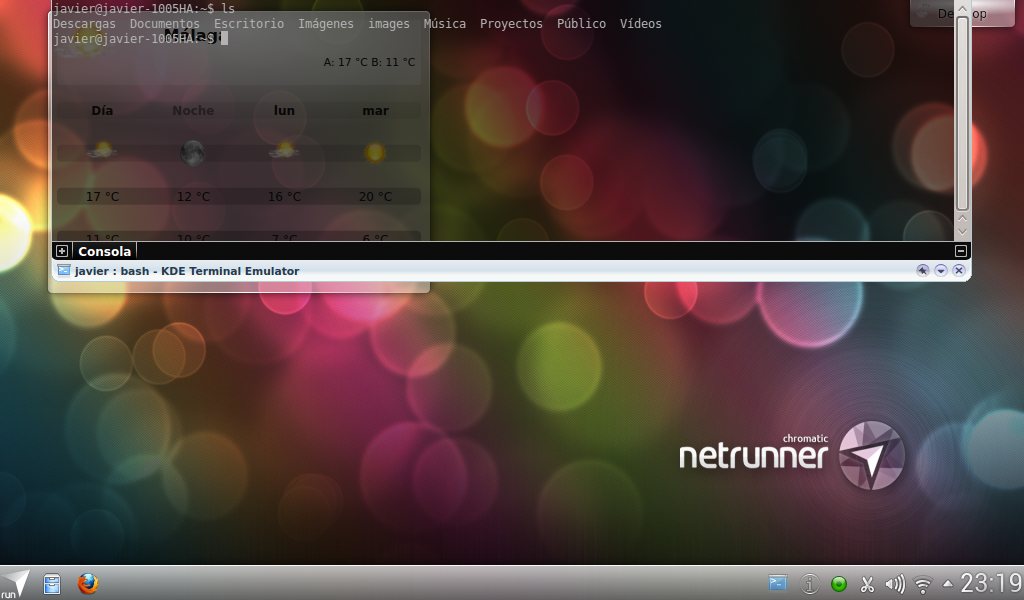Viewport: 1024px width, 600px height.
Task: Open the Yakuake menu dropdown arrow
Action: [x=940, y=270]
